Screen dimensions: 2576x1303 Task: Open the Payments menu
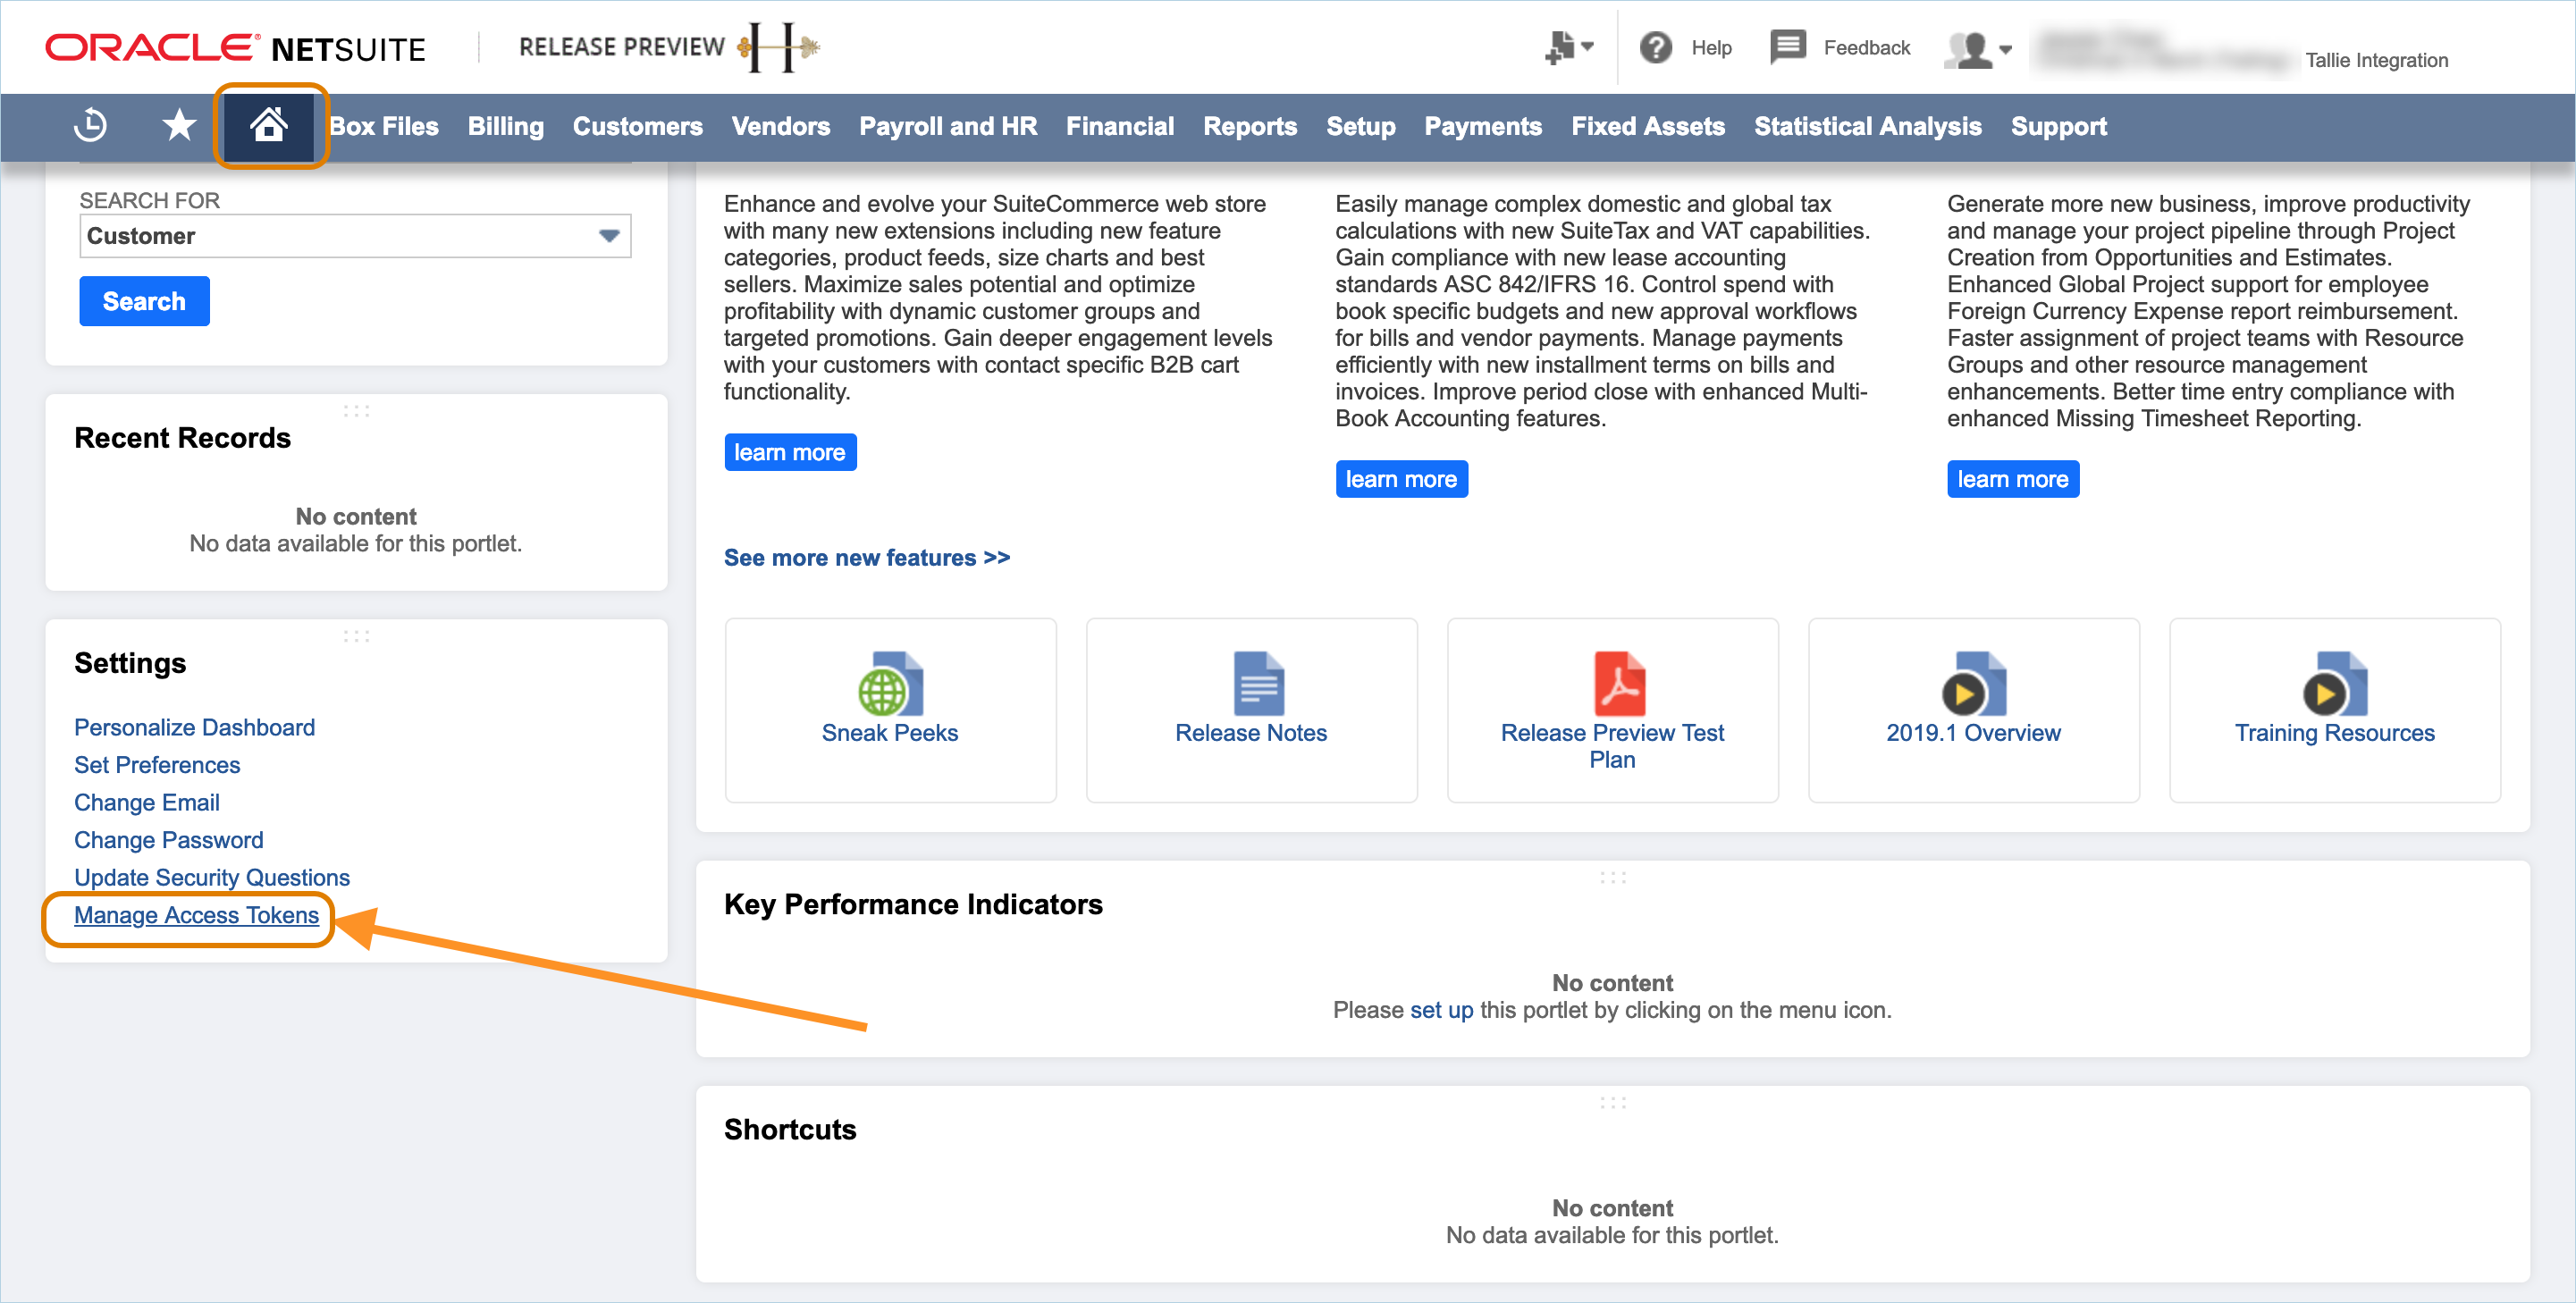pos(1483,126)
